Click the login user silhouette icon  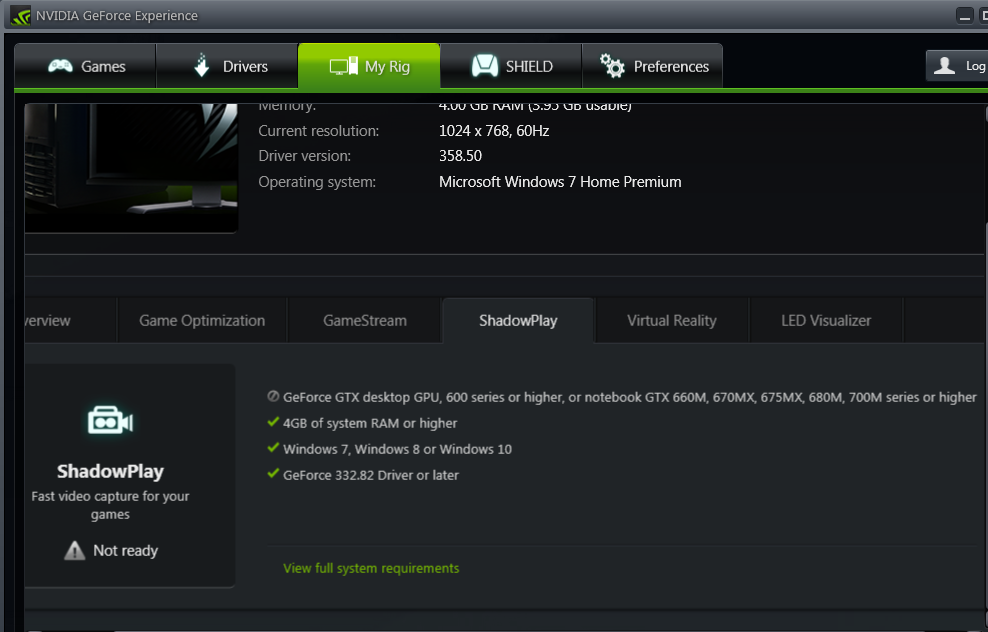[944, 66]
